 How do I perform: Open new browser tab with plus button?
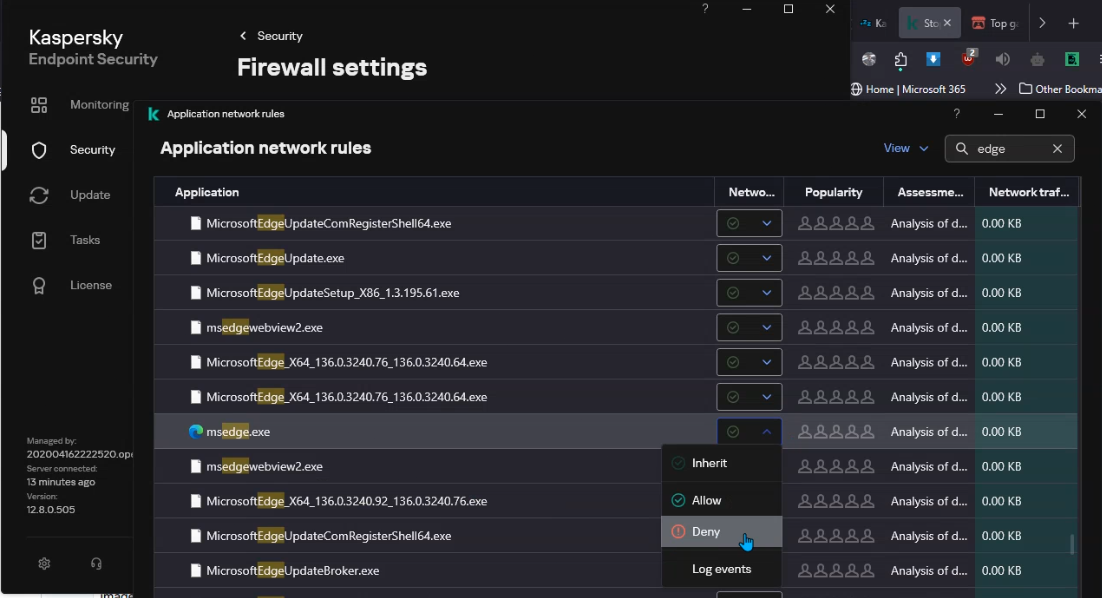click(1073, 23)
